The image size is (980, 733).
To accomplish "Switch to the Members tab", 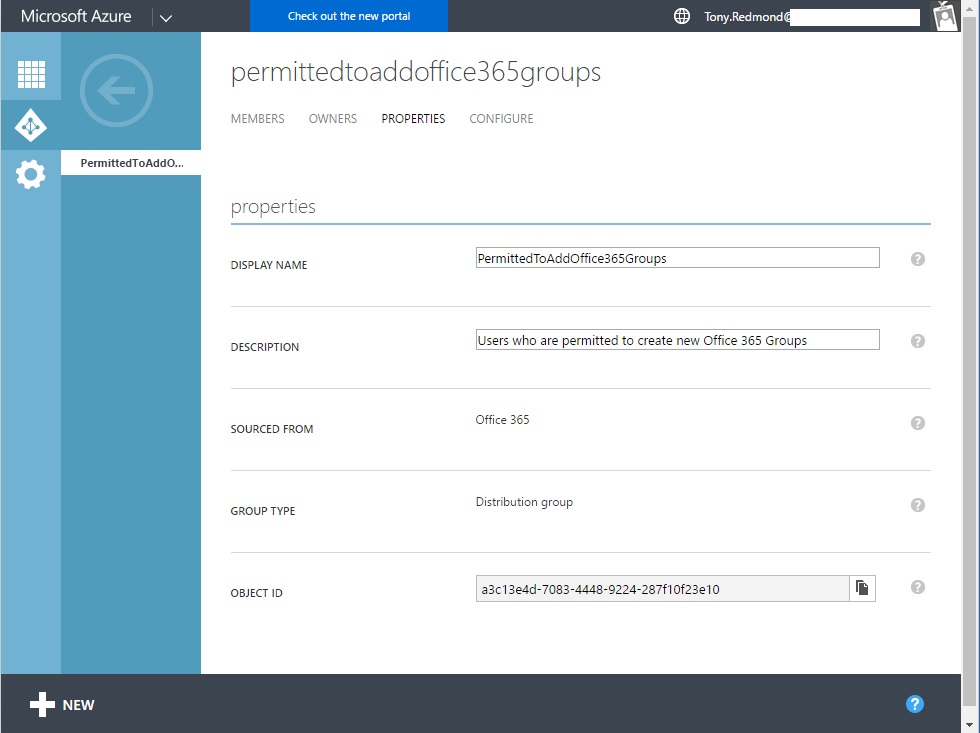I will pos(257,118).
